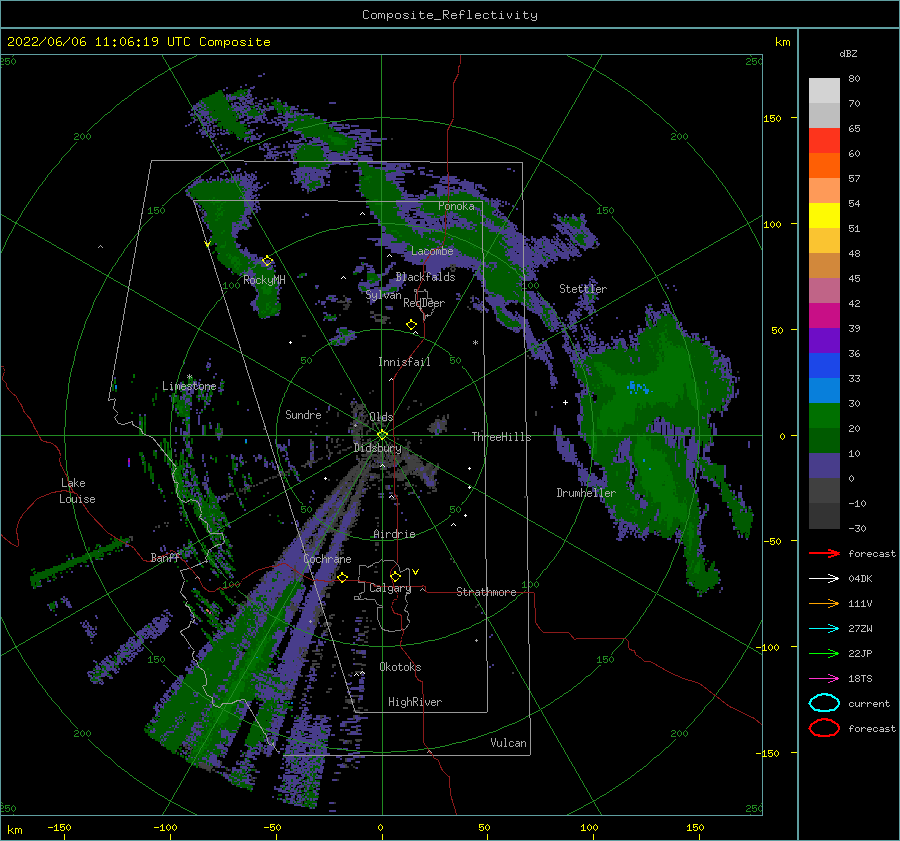Click the Vulcan label

click(508, 743)
